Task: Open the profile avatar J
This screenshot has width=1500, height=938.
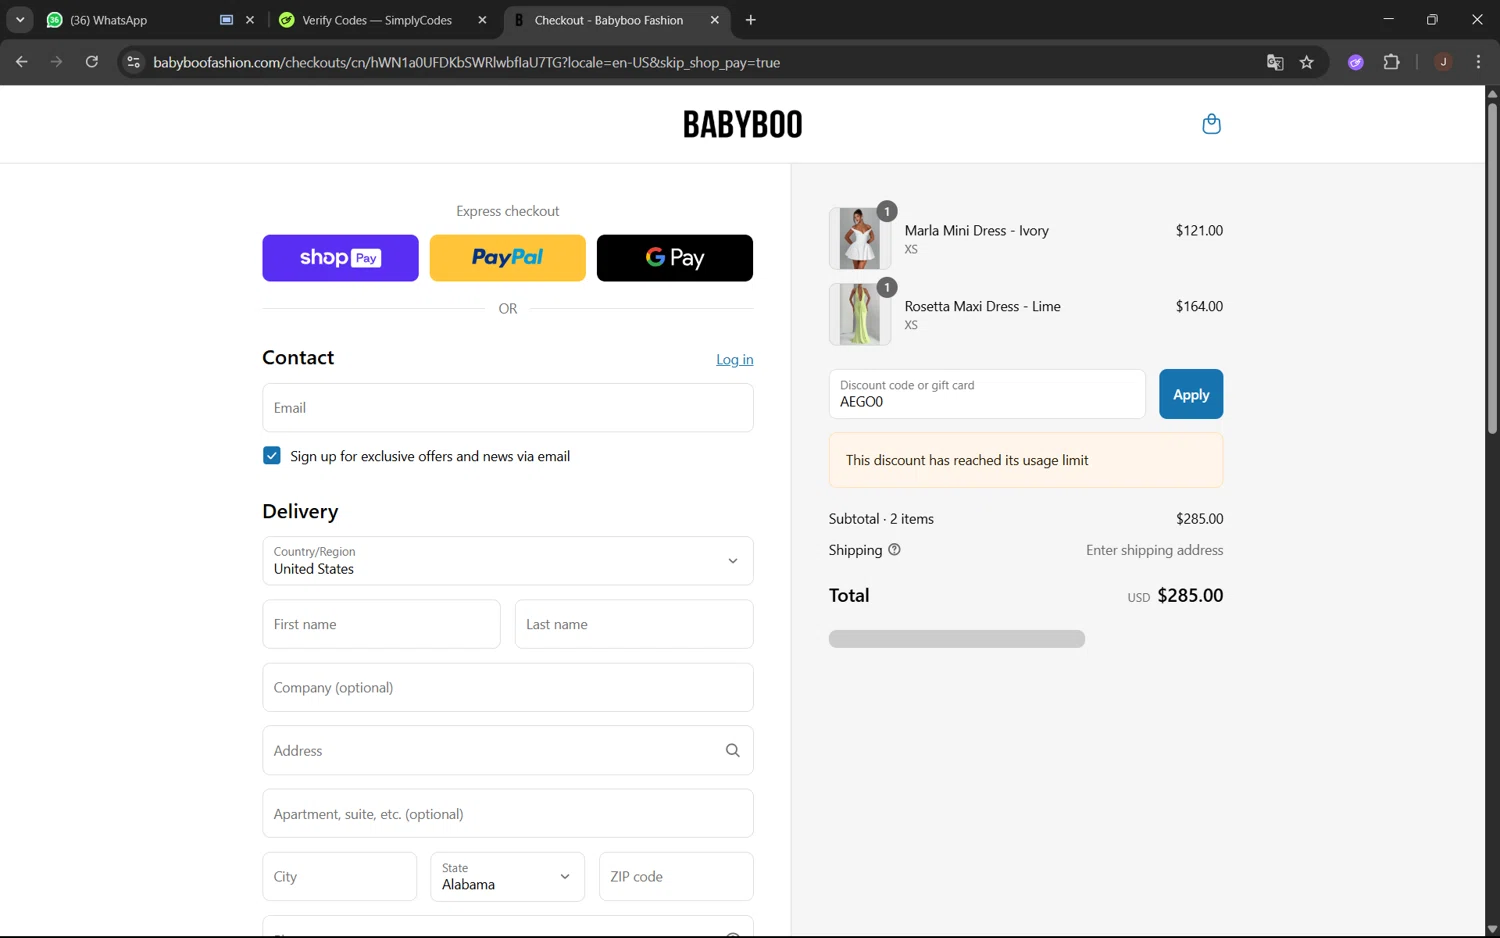Action: pos(1443,62)
